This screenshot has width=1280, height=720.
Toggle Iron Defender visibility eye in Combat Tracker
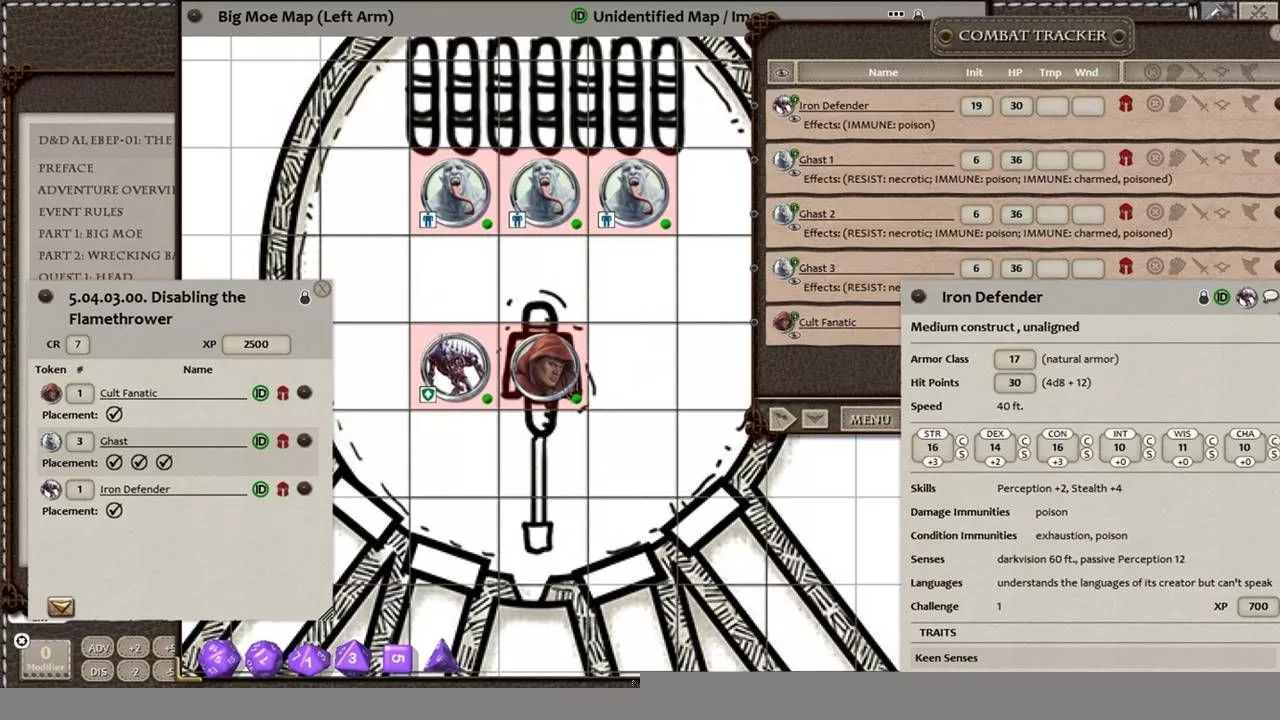(x=794, y=119)
